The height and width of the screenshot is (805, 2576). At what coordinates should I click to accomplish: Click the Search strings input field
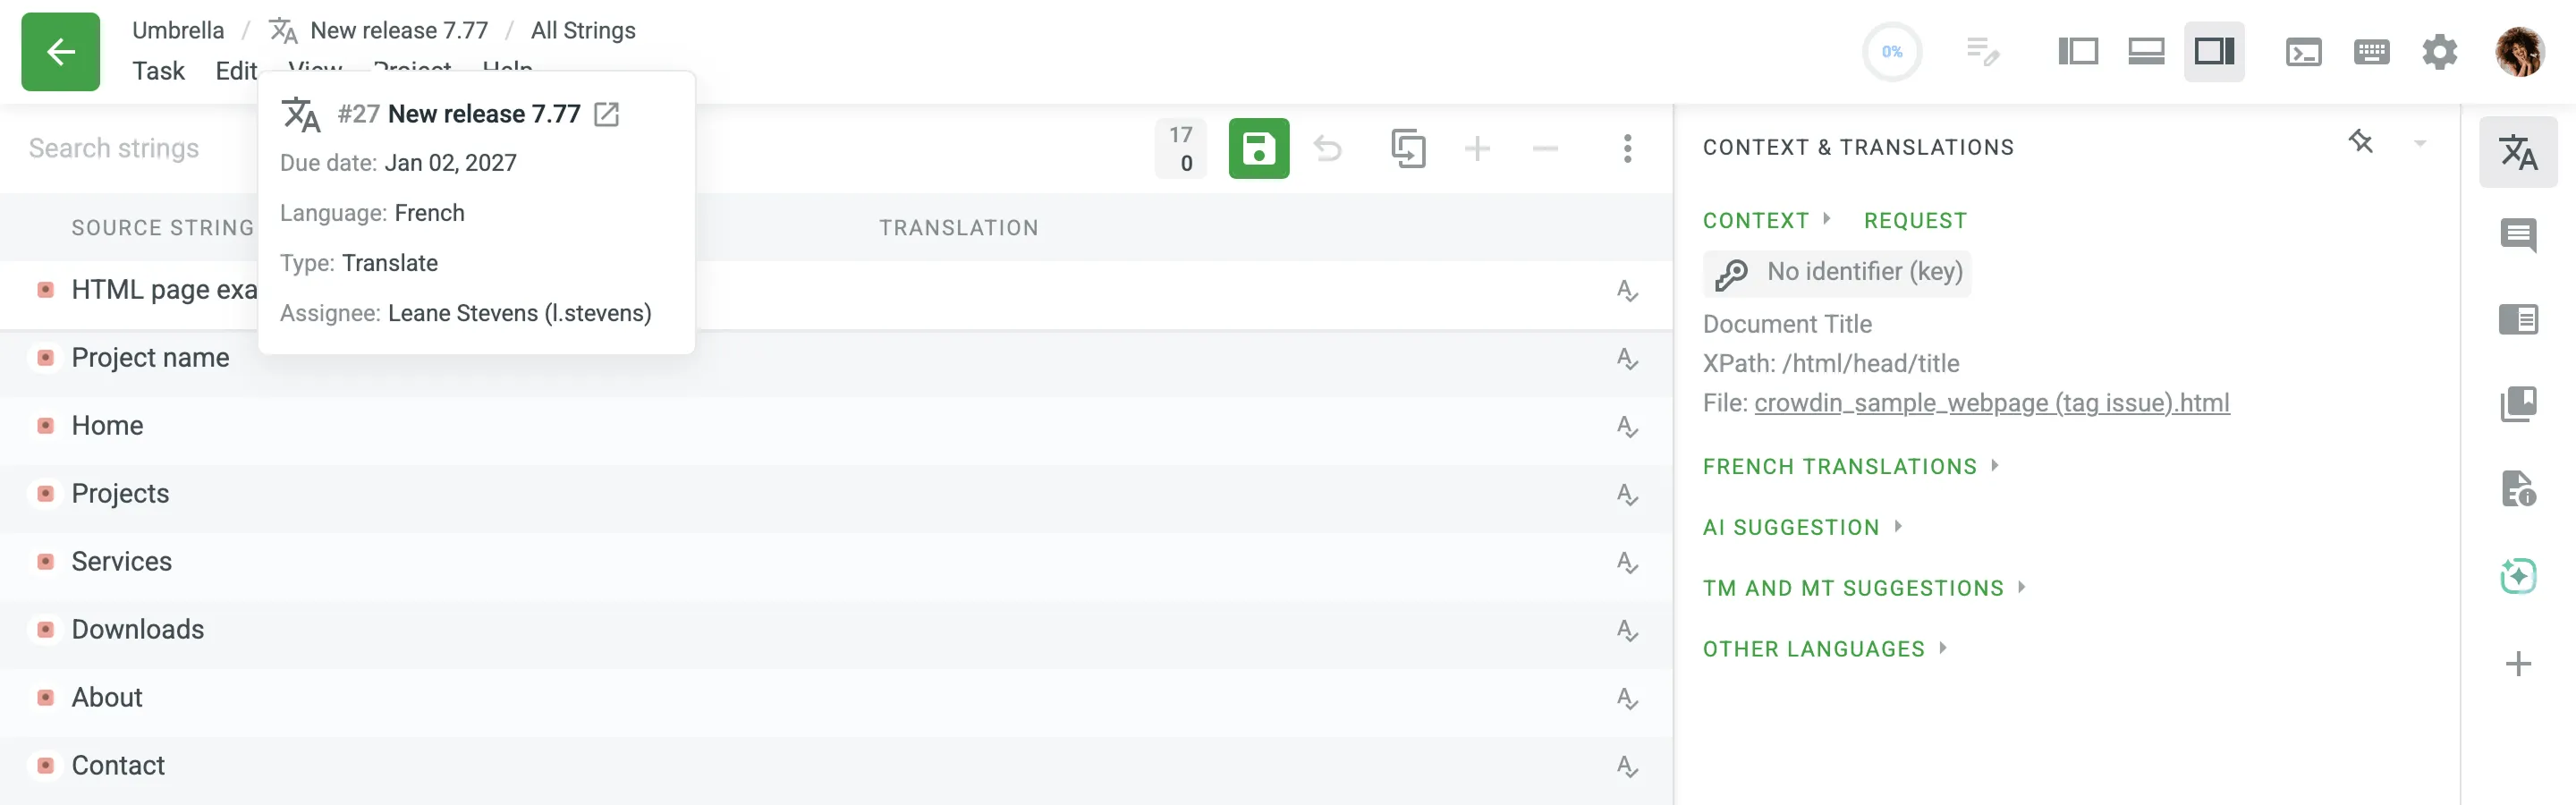[114, 149]
